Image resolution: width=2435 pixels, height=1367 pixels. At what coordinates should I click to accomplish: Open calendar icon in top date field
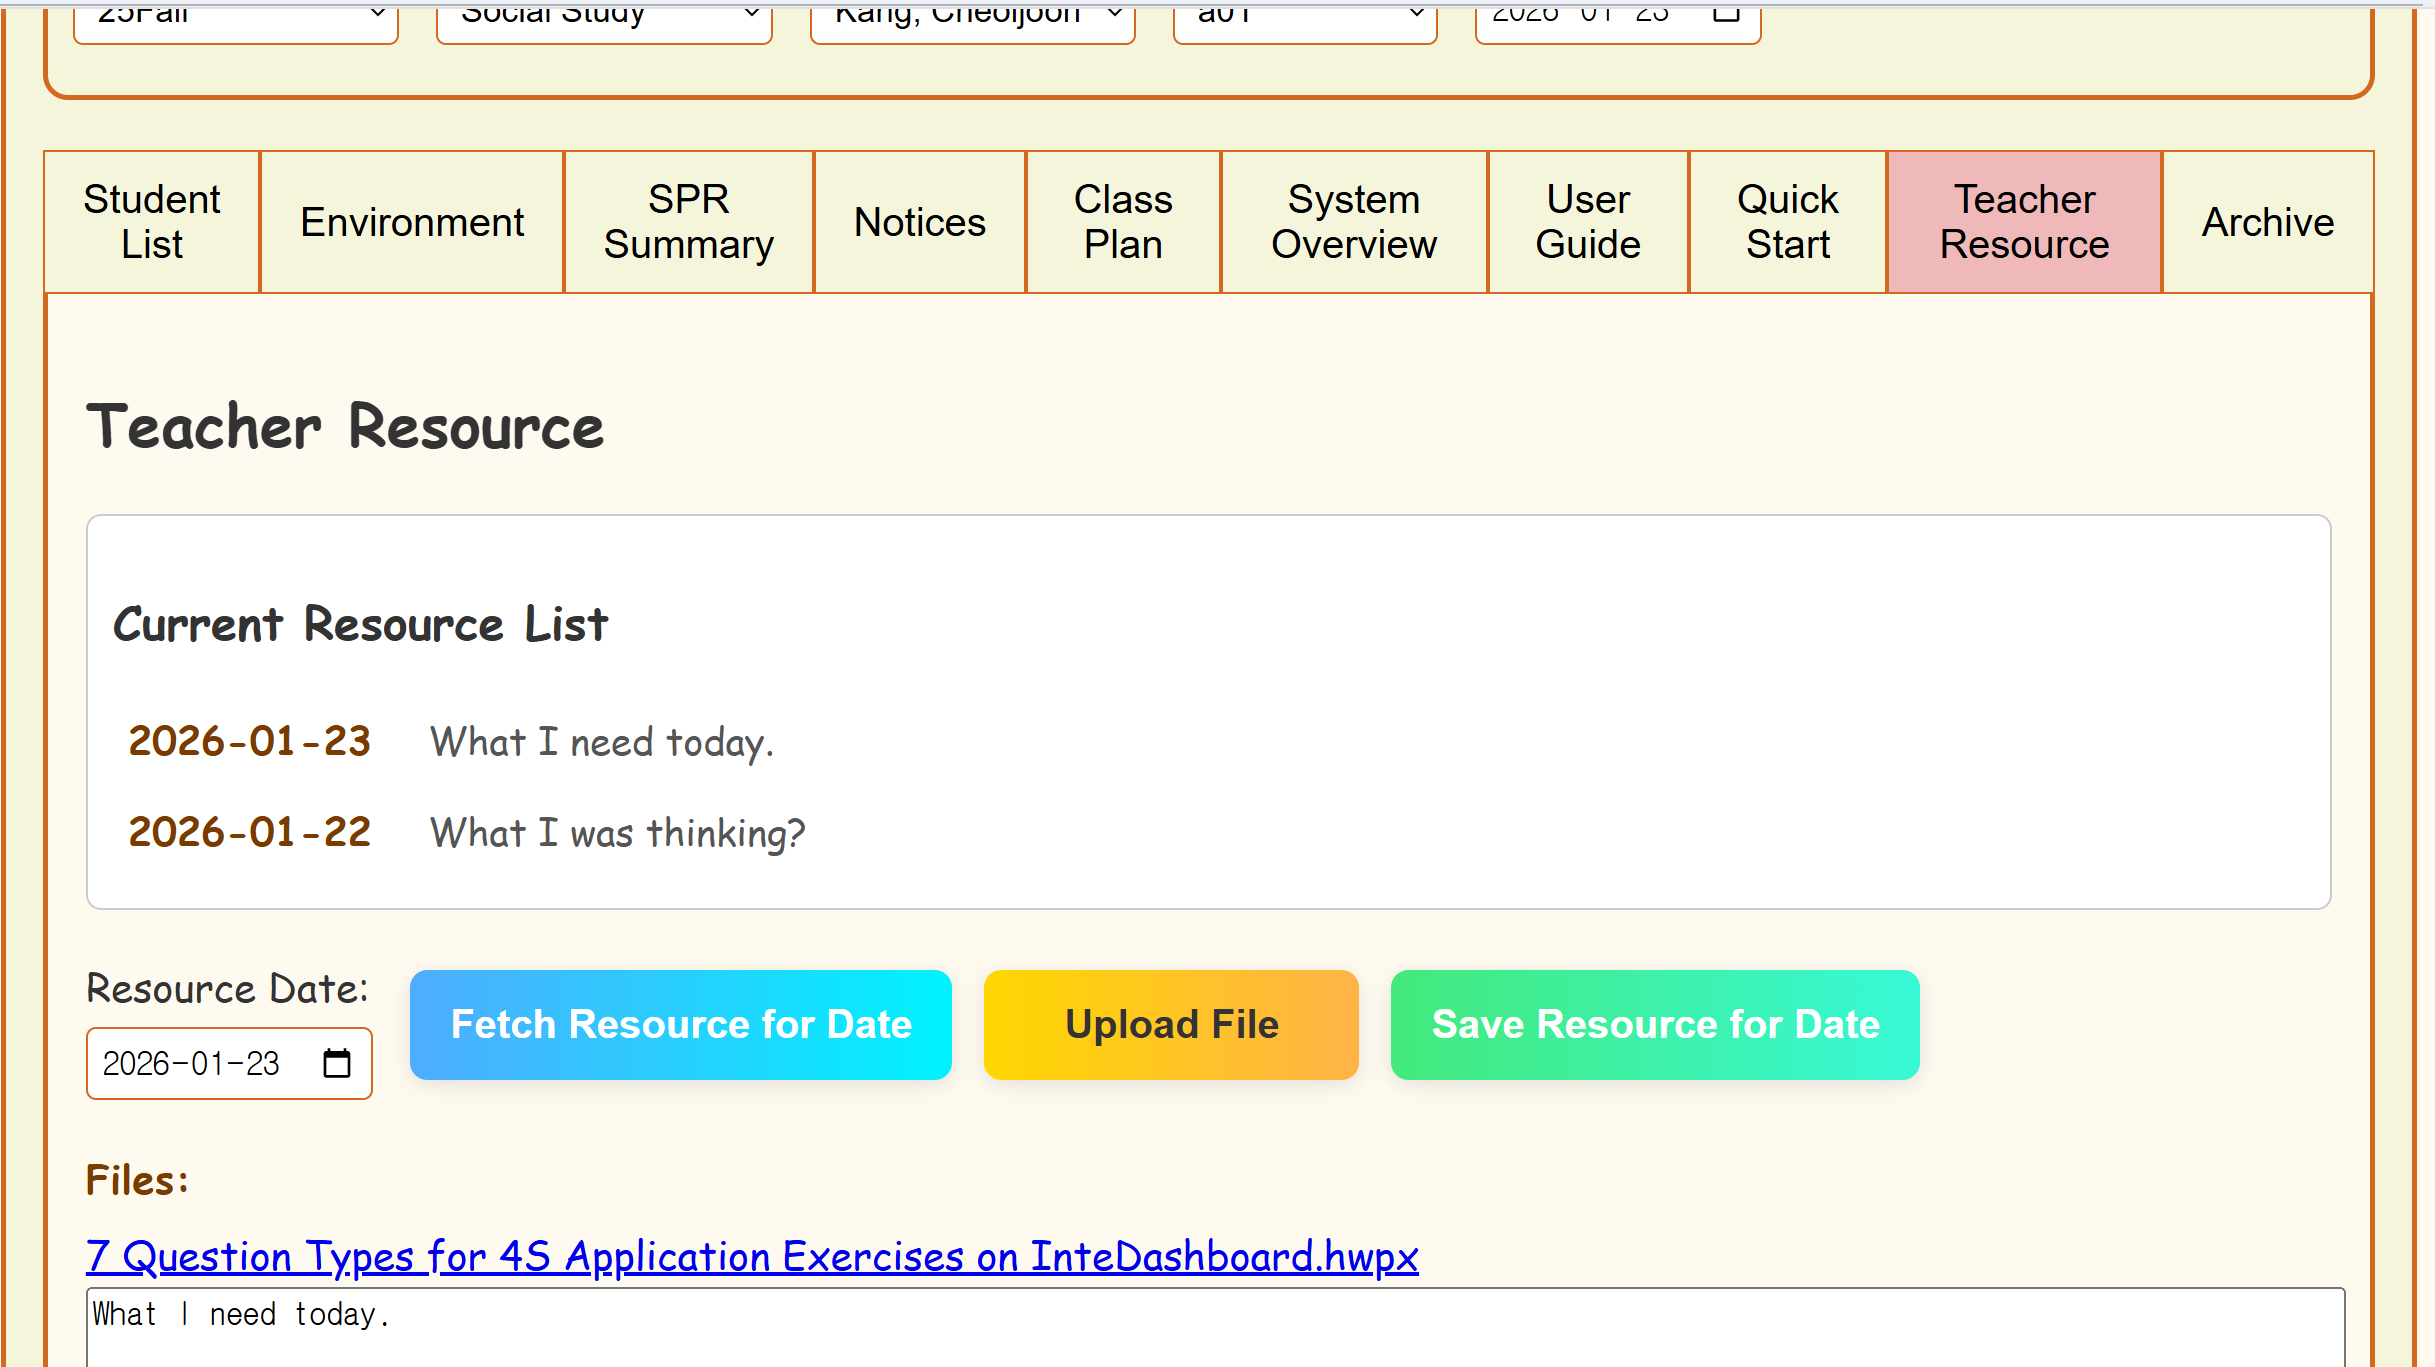[1726, 14]
